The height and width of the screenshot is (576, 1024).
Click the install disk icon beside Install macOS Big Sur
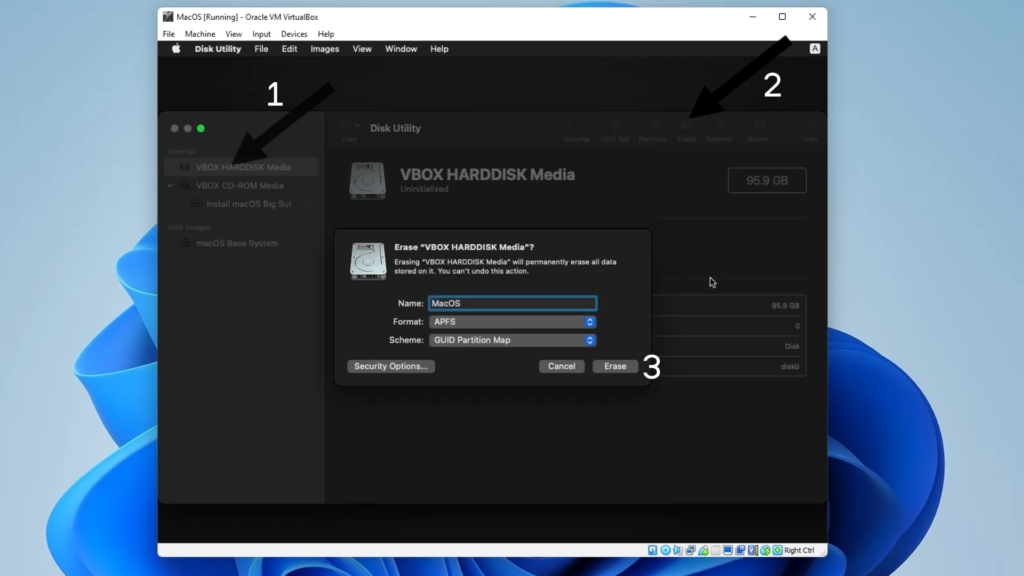click(x=195, y=204)
